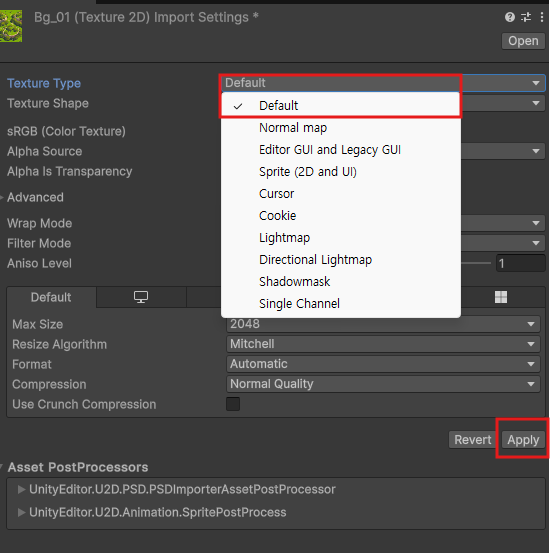Image resolution: width=550 pixels, height=553 pixels.
Task: Open the Compression Normal Quality dropdown
Action: click(x=383, y=384)
